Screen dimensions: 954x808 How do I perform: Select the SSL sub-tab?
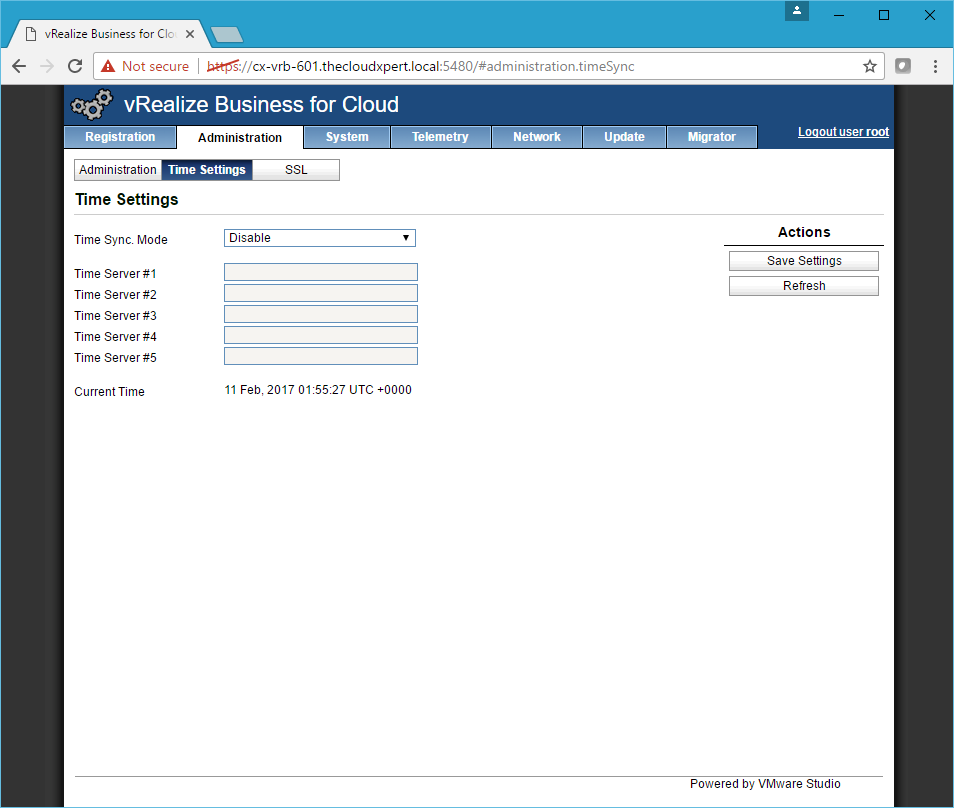tap(296, 170)
